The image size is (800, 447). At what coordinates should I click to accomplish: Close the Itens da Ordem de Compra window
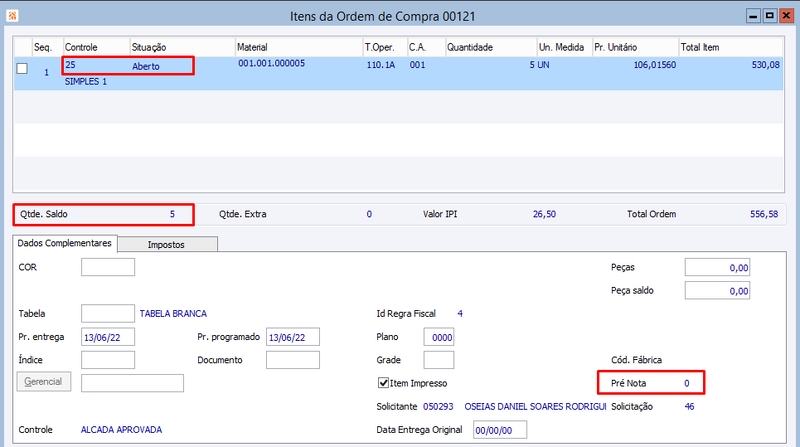[x=787, y=16]
